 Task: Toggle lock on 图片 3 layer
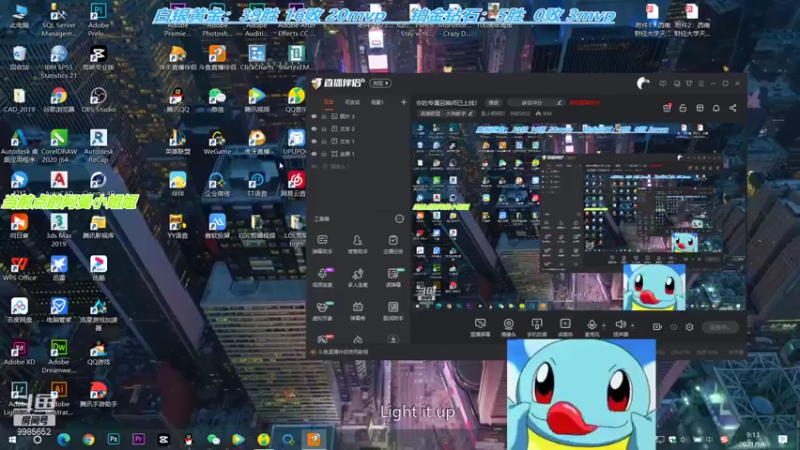(324, 116)
